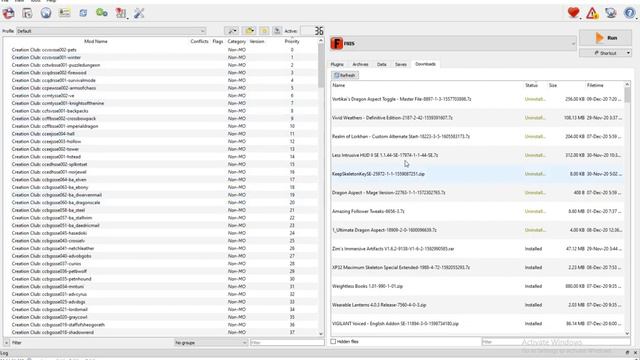Open the Nexus globe icon

(46, 13)
